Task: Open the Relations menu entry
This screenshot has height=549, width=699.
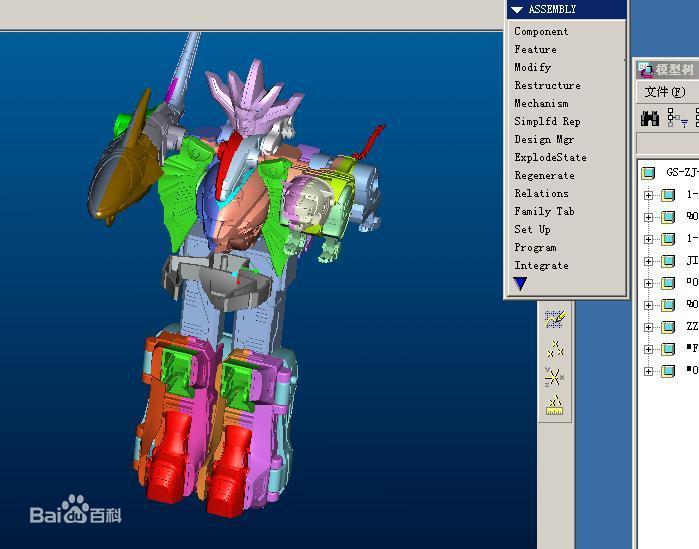Action: [x=541, y=193]
